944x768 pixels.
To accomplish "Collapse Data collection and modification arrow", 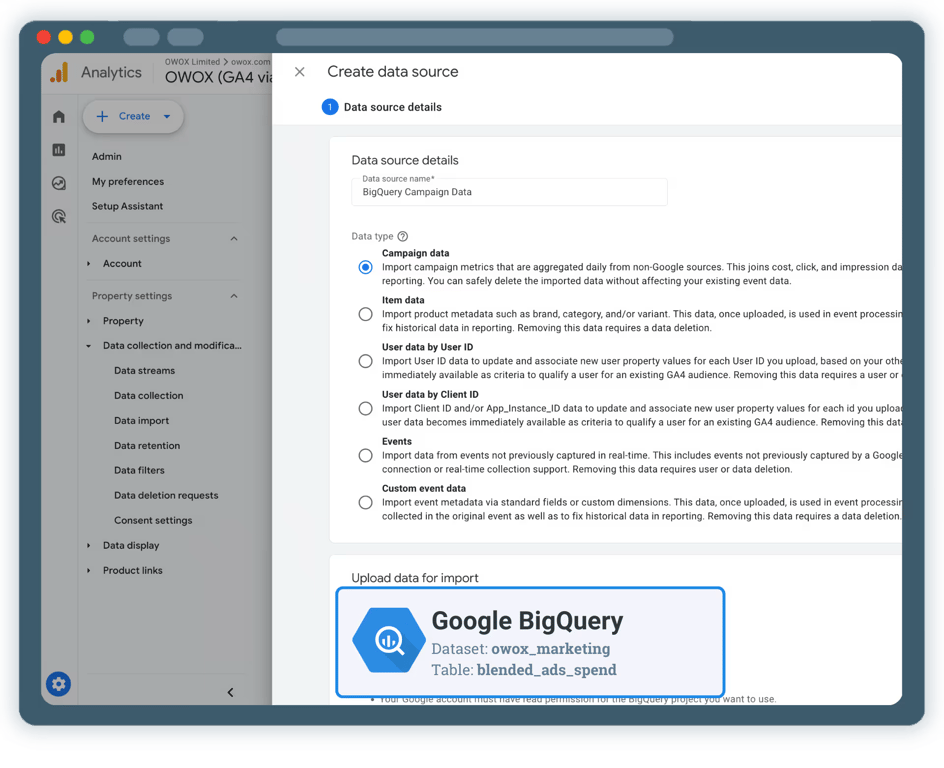I will [x=88, y=346].
